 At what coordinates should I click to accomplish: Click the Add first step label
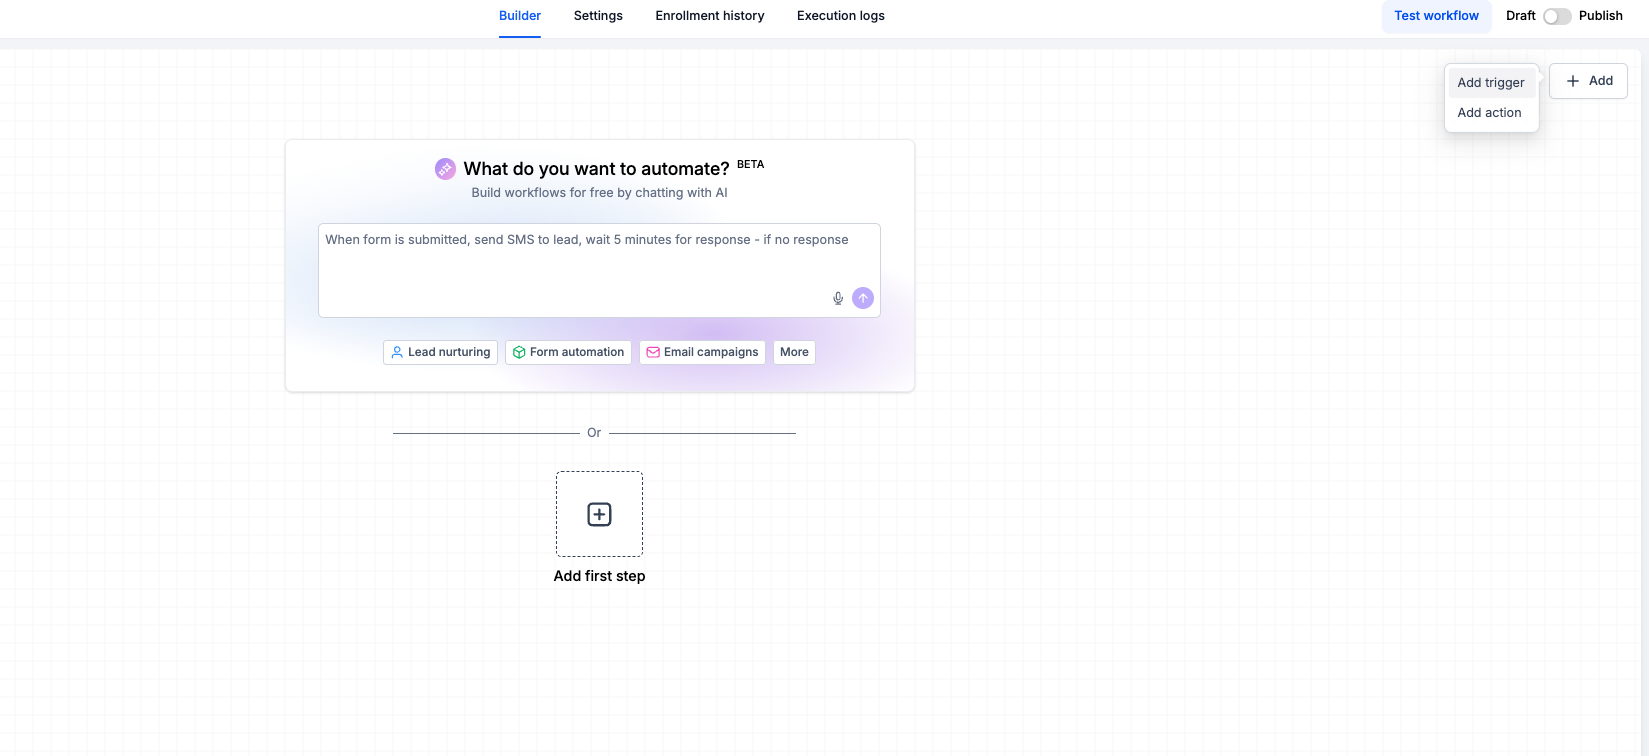tap(599, 576)
